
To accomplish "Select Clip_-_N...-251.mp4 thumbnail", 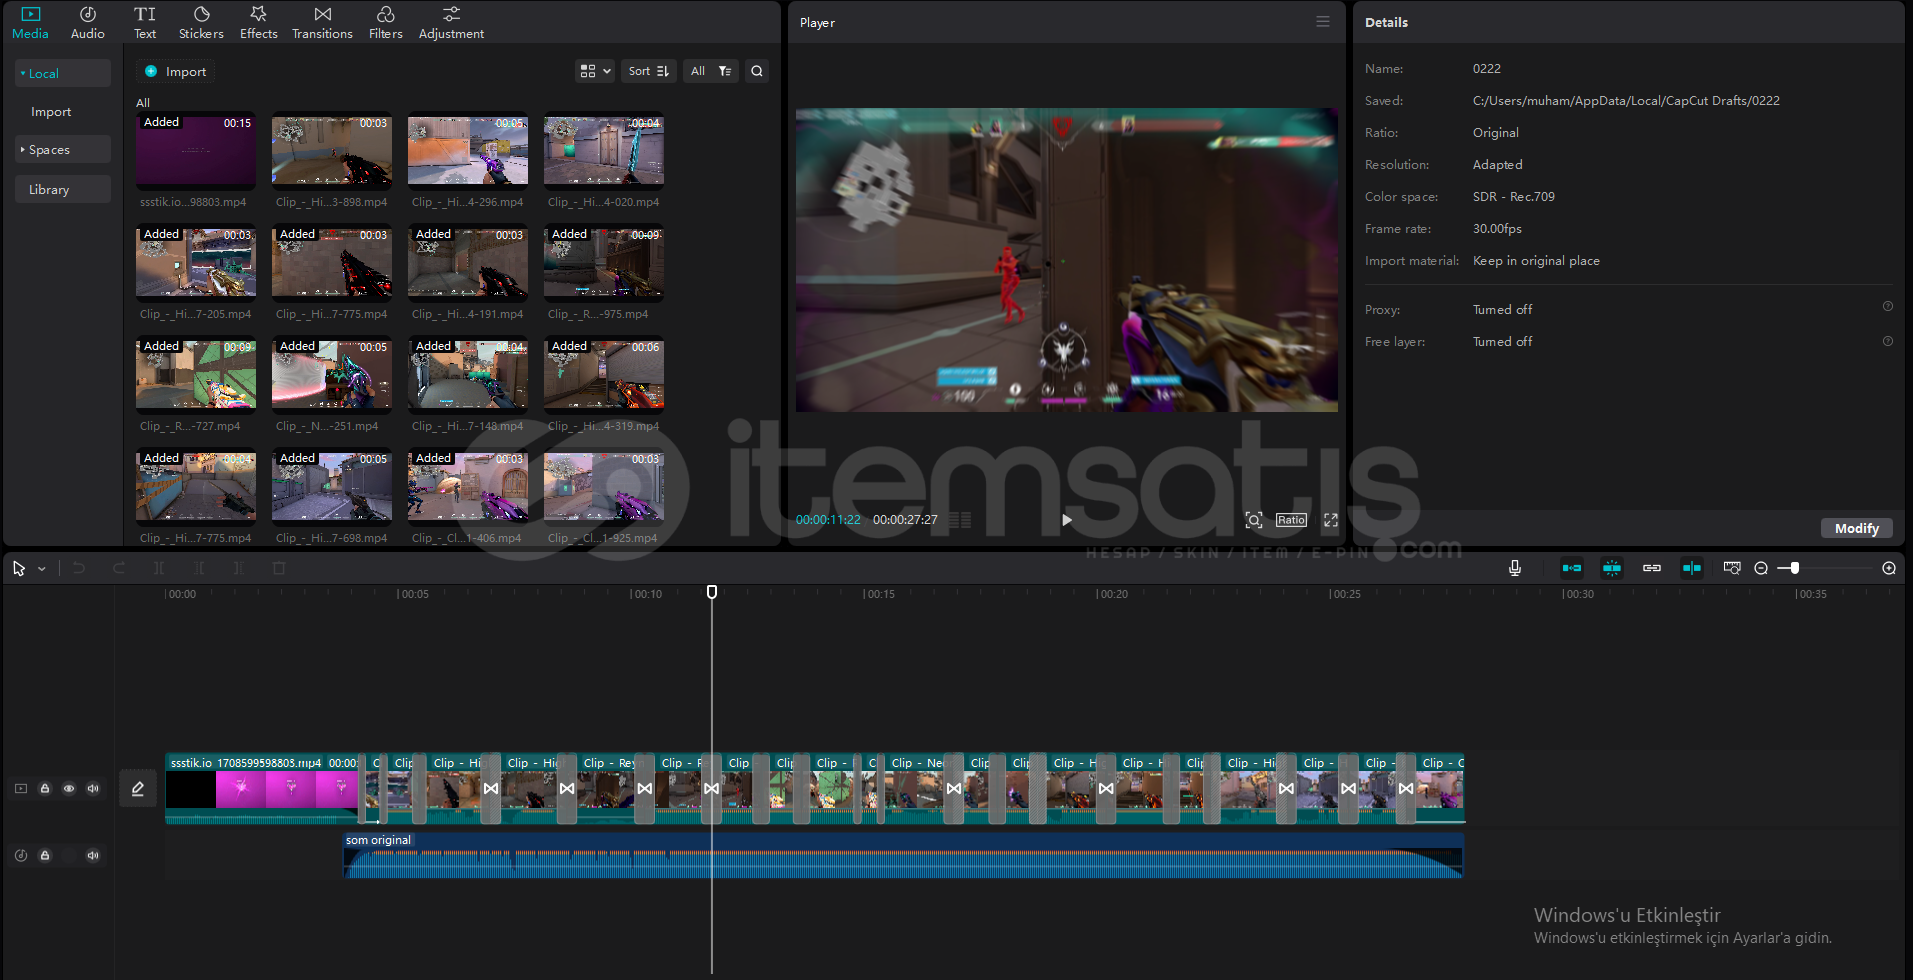I will [332, 374].
